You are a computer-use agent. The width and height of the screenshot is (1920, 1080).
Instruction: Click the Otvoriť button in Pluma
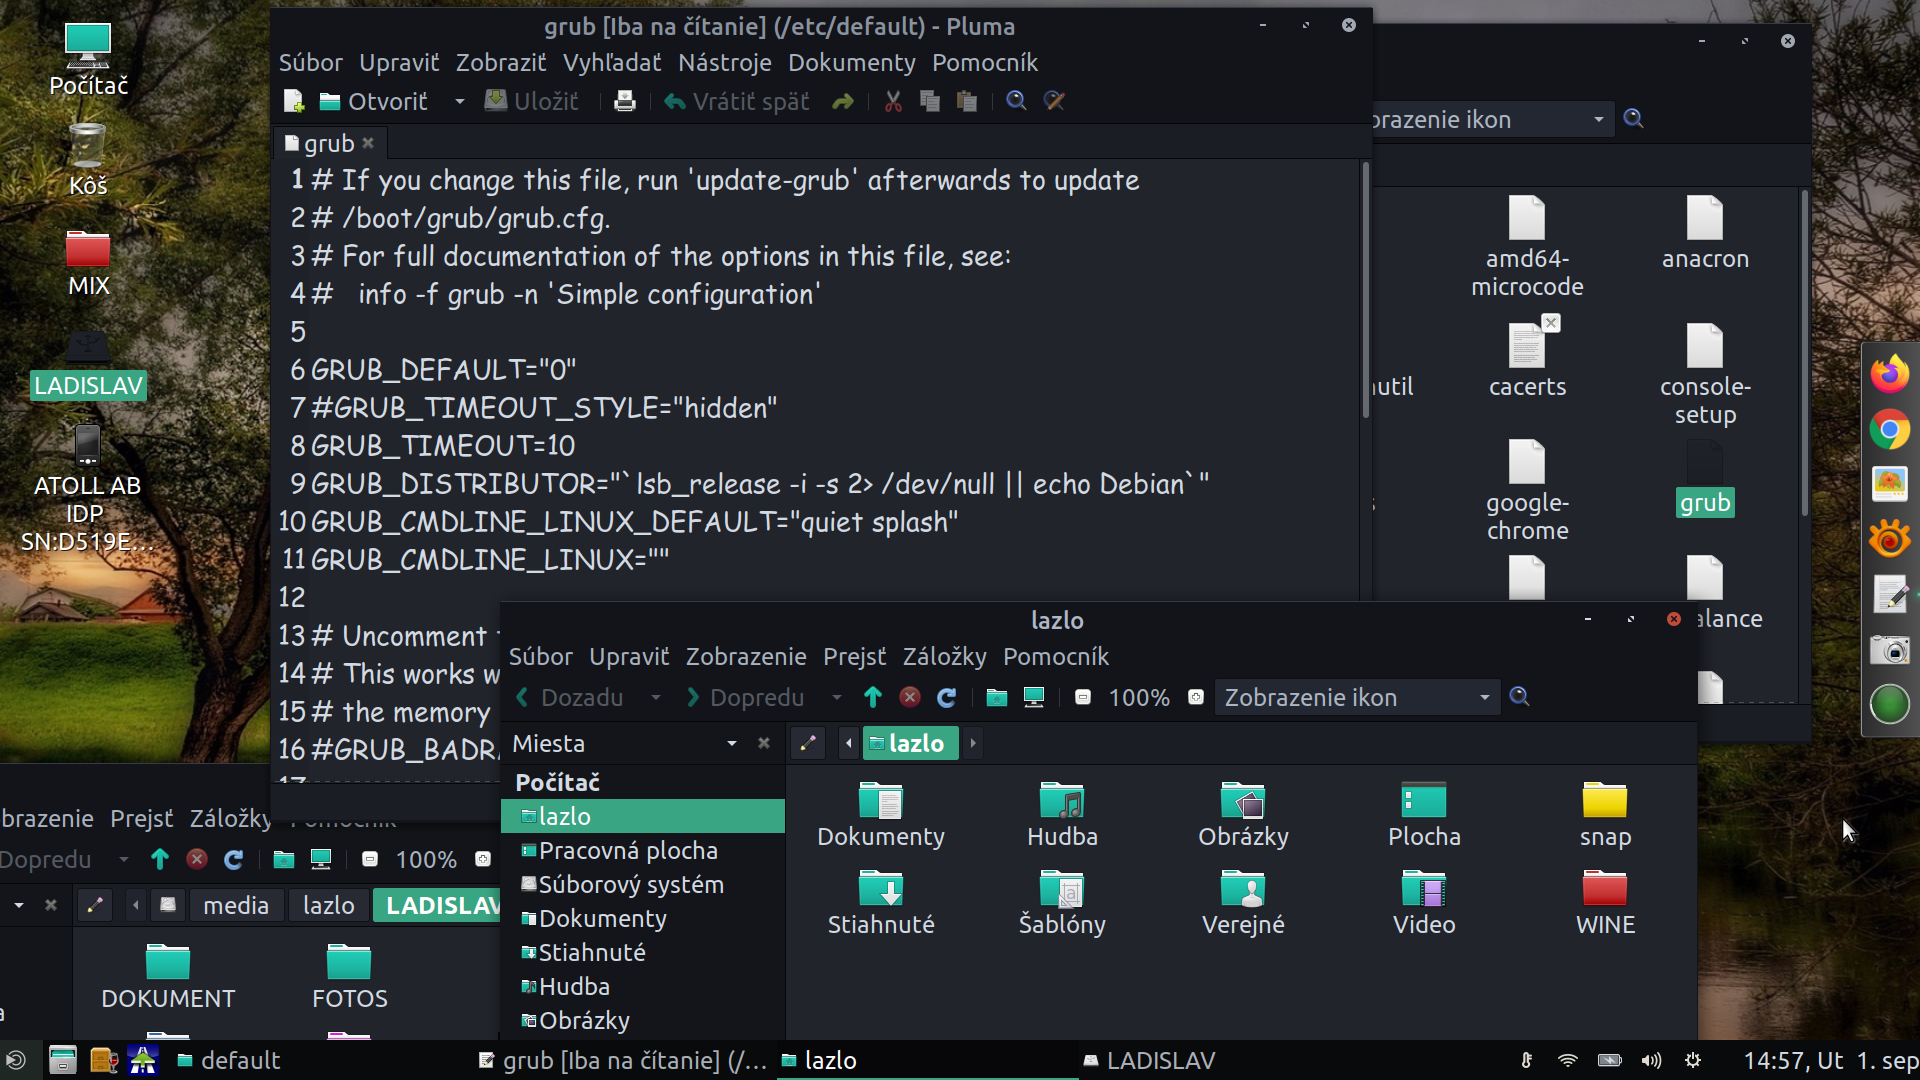[x=373, y=101]
